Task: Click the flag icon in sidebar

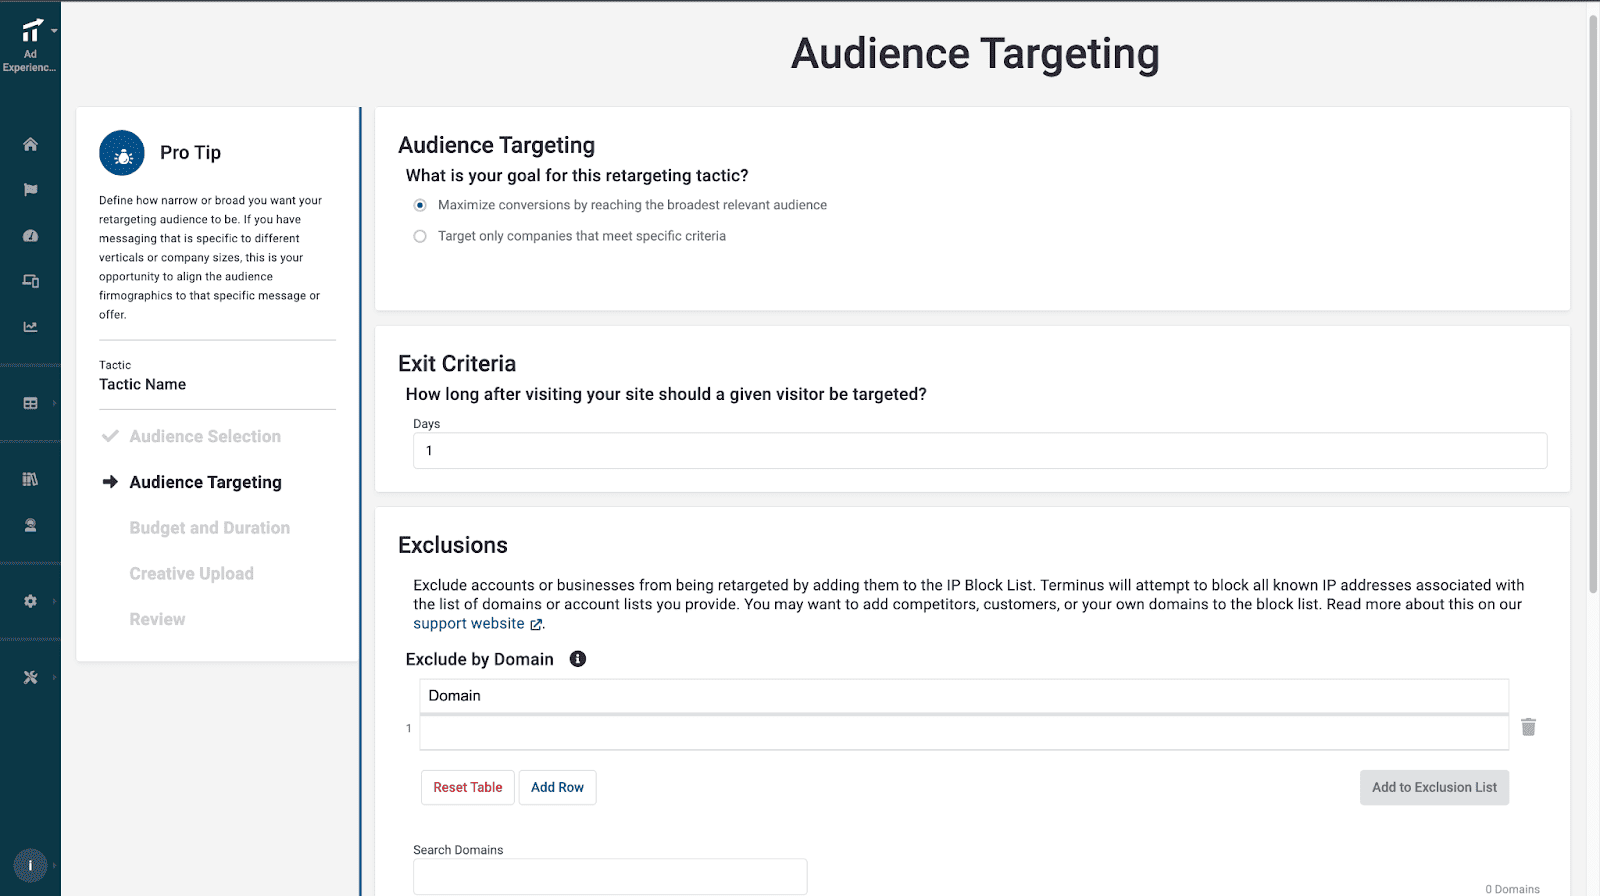Action: [x=30, y=190]
